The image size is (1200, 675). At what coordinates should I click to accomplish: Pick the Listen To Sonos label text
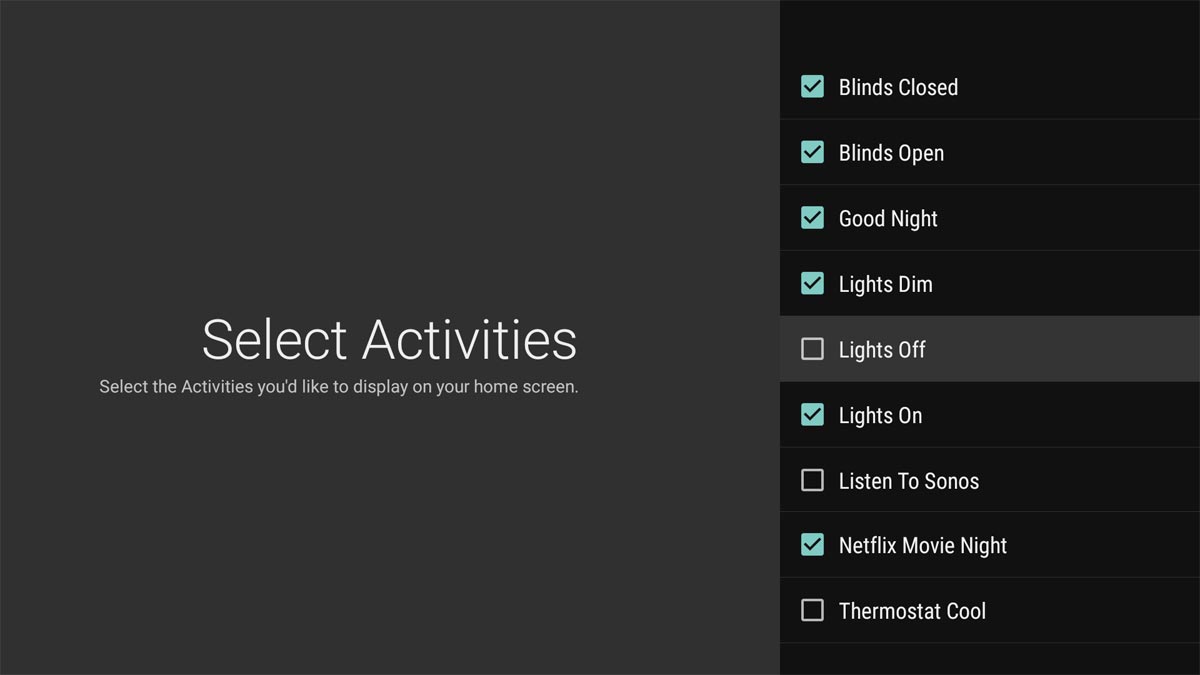pos(909,481)
